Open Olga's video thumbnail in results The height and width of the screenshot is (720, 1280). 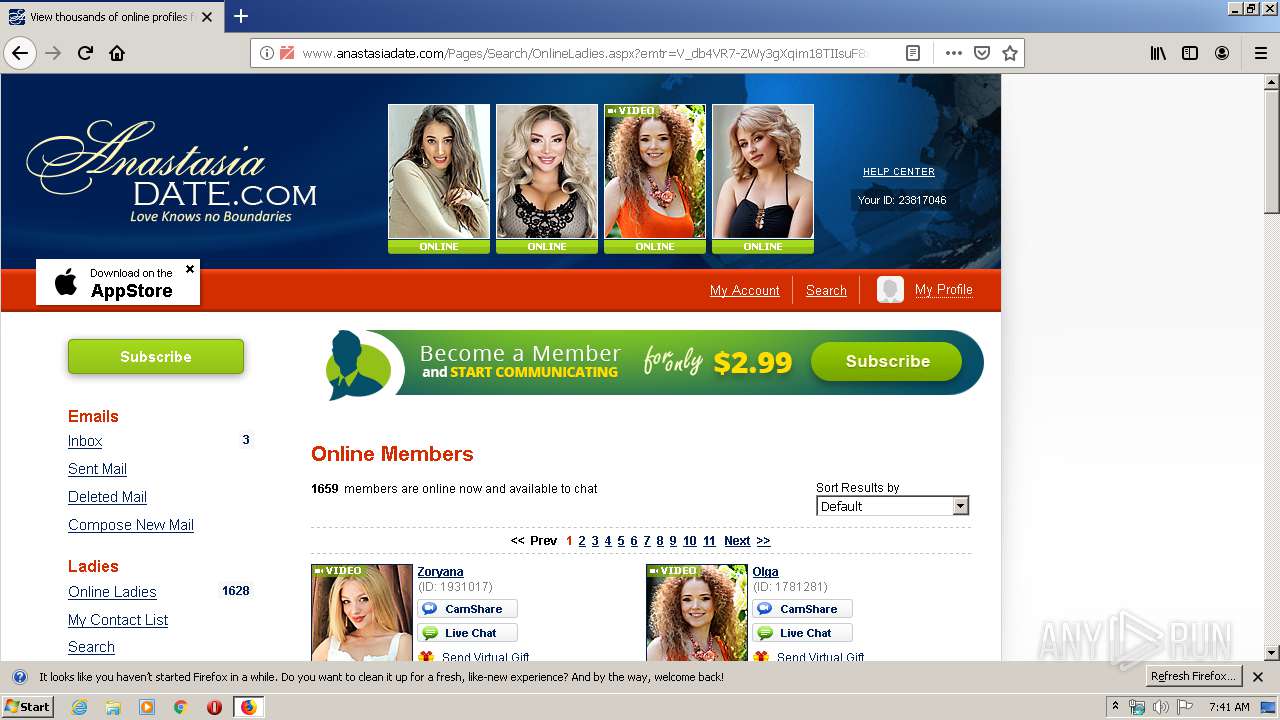click(x=697, y=613)
